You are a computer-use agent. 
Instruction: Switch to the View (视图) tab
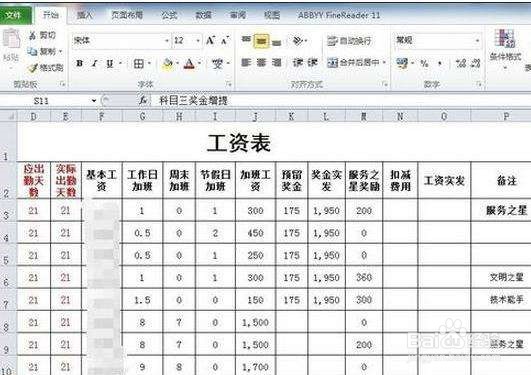coord(272,15)
